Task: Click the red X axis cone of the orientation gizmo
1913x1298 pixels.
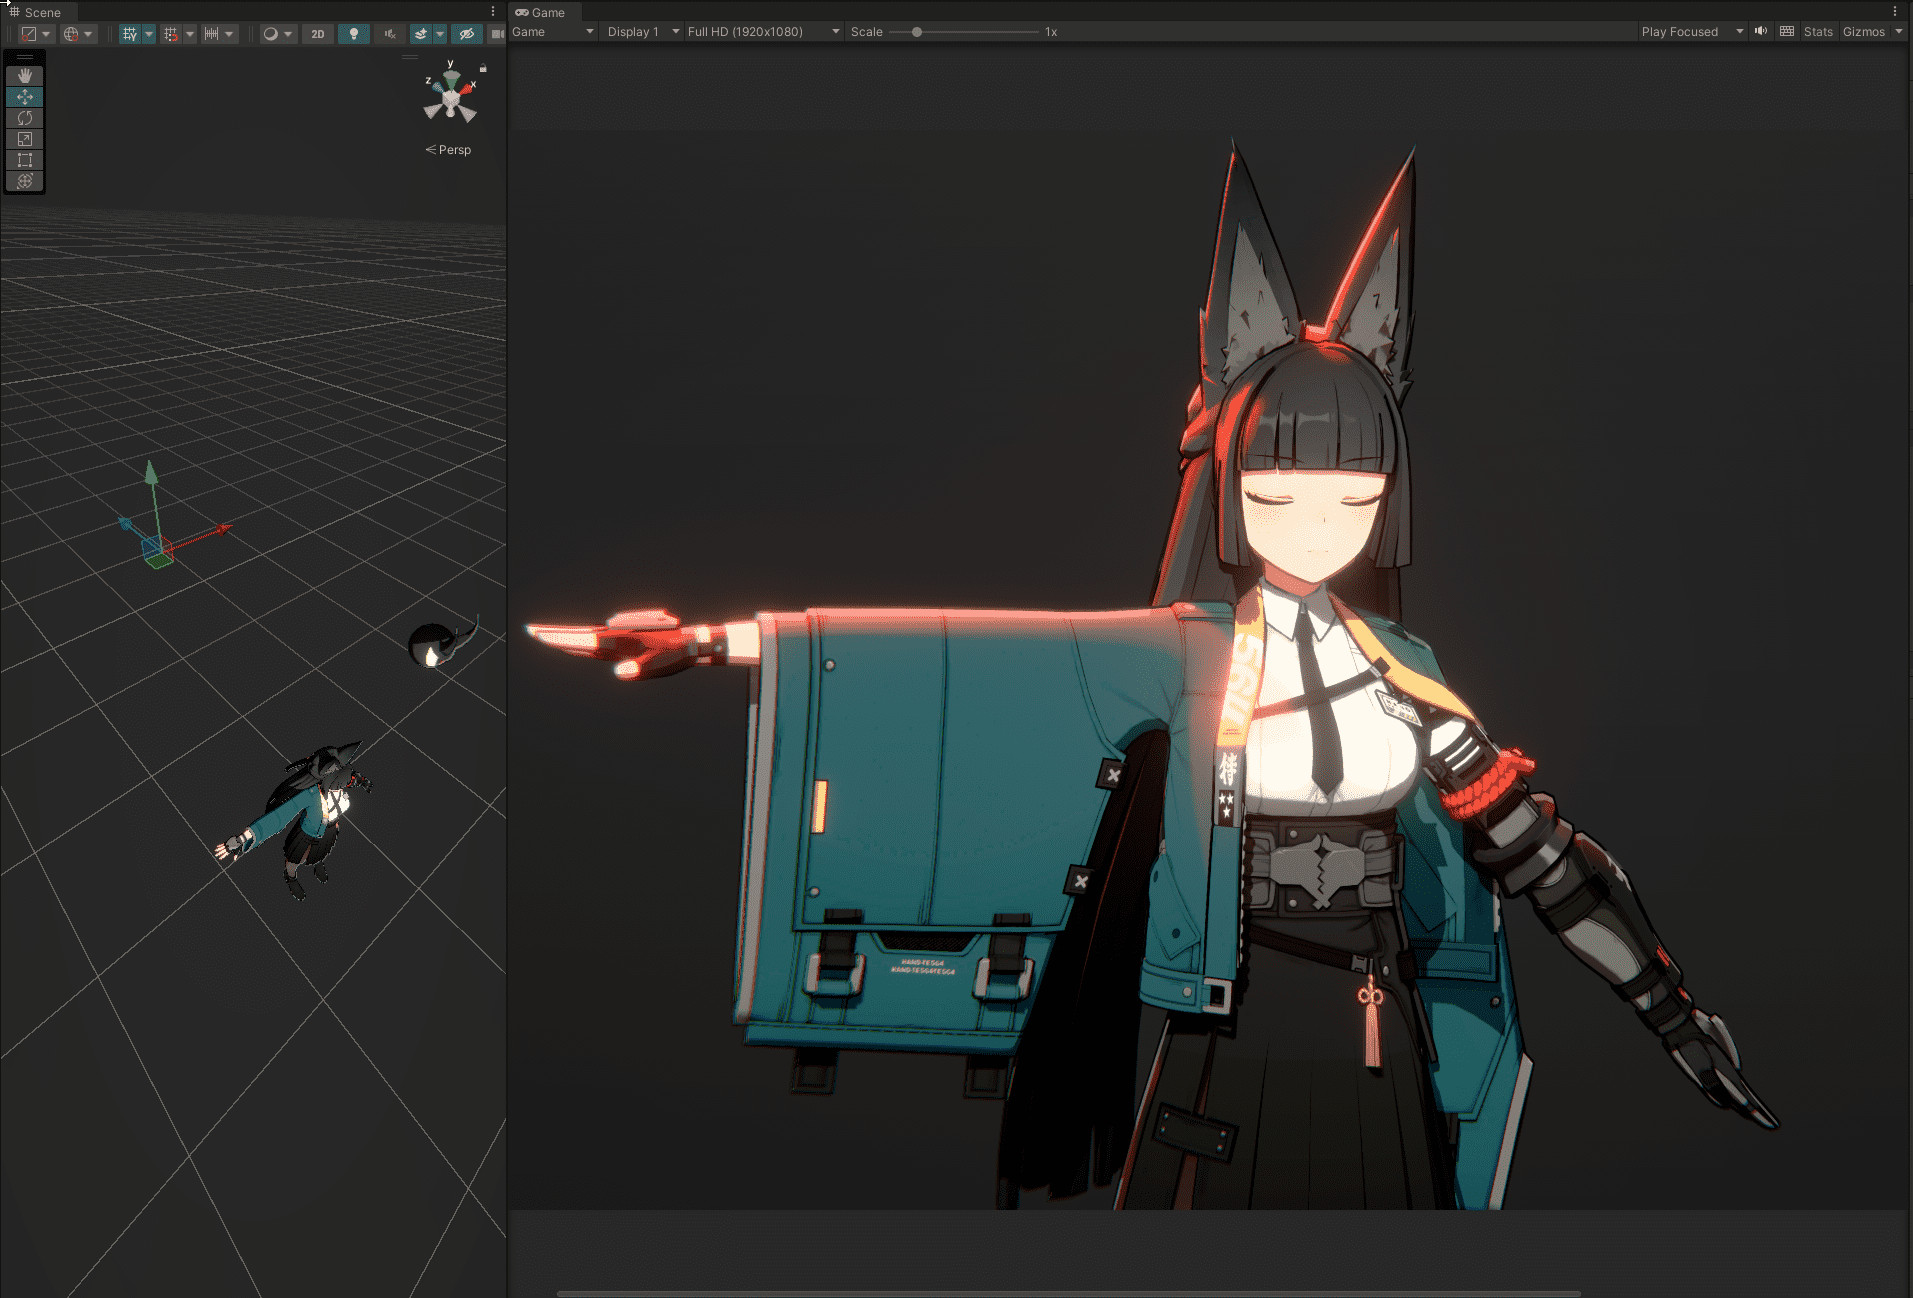Action: point(467,89)
